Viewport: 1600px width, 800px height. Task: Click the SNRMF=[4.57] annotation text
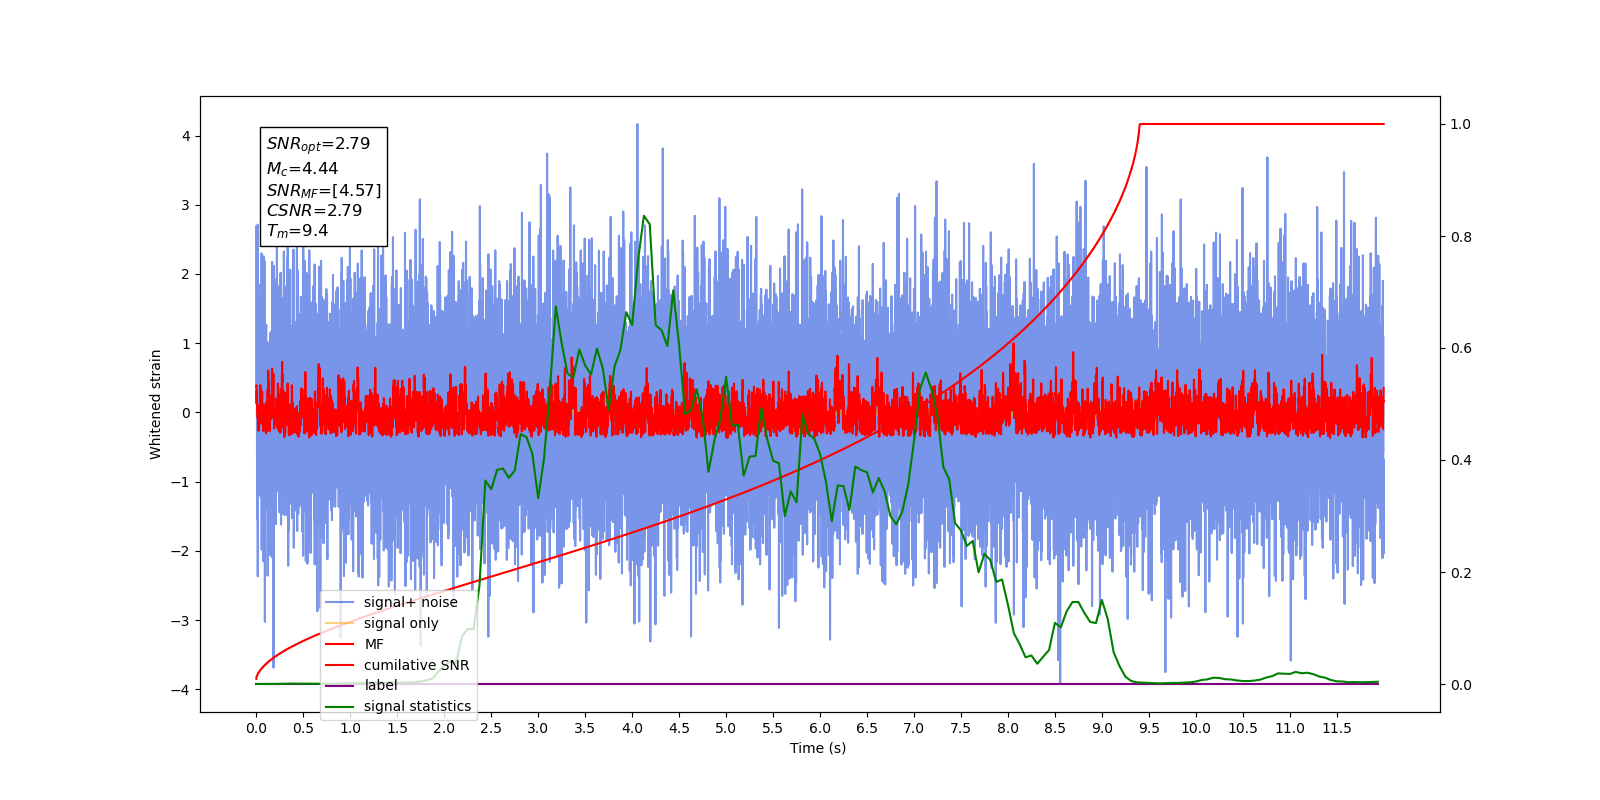point(324,190)
